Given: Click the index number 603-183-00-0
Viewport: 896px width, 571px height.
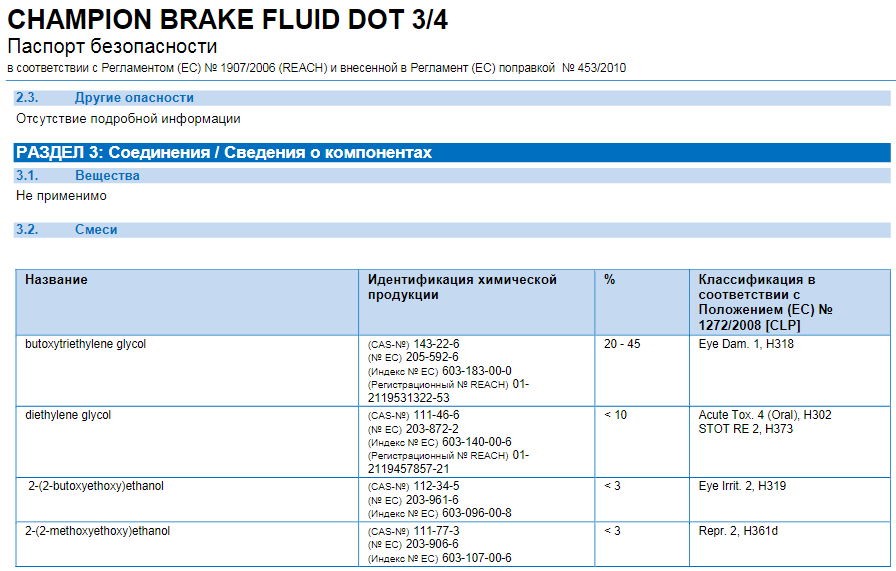Looking at the screenshot, I should tap(477, 371).
